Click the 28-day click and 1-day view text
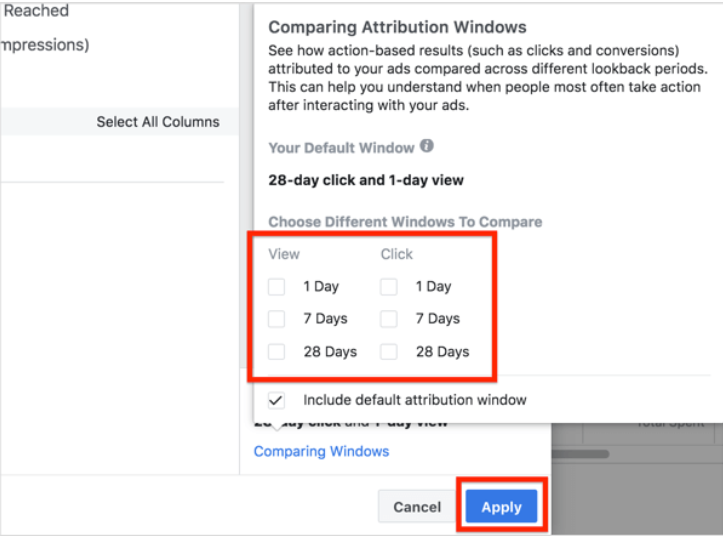723x537 pixels. [365, 181]
